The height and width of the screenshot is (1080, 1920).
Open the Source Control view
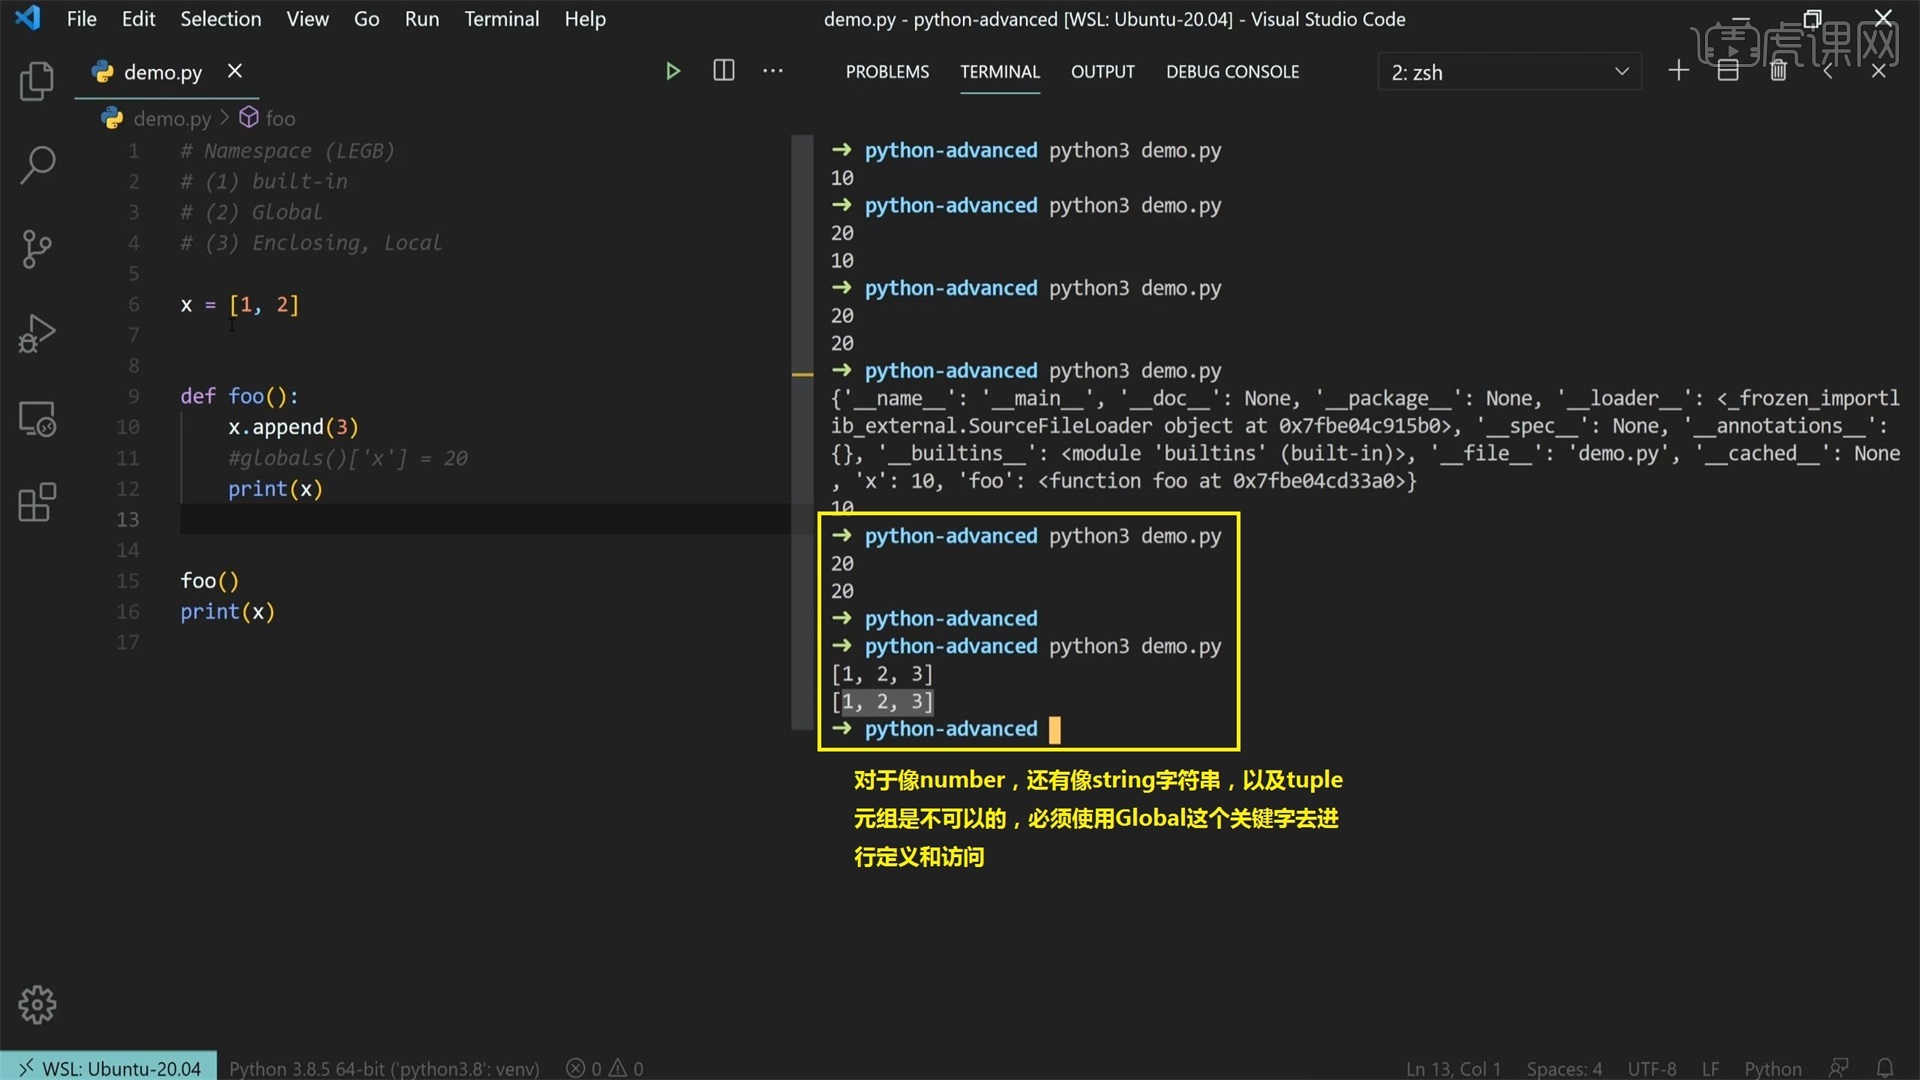(36, 249)
